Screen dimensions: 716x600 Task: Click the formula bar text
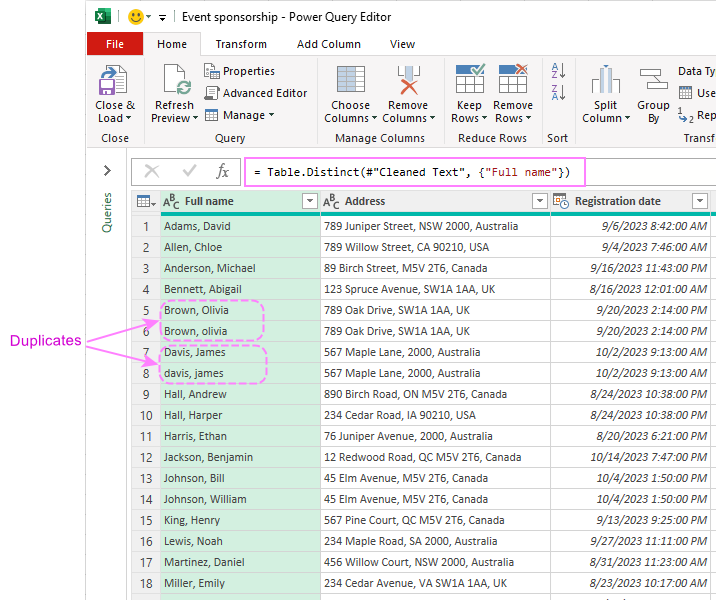click(x=412, y=172)
